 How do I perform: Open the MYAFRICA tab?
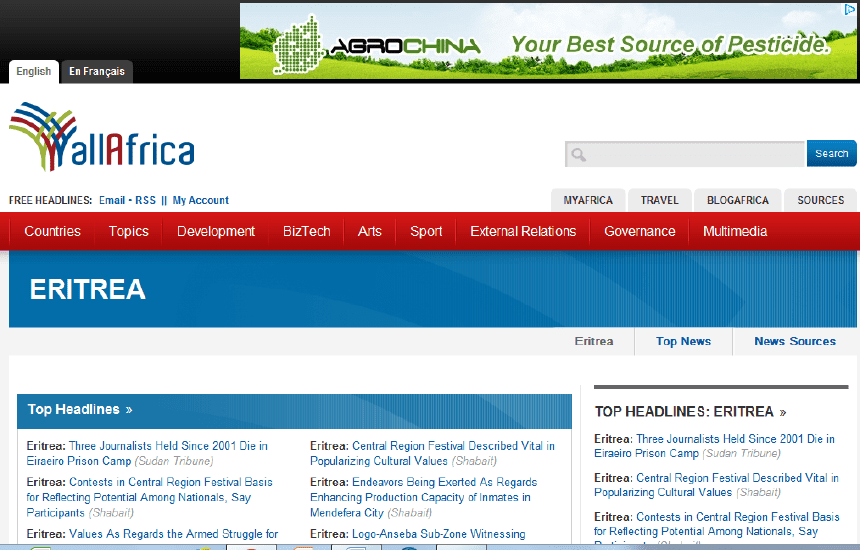[x=588, y=200]
